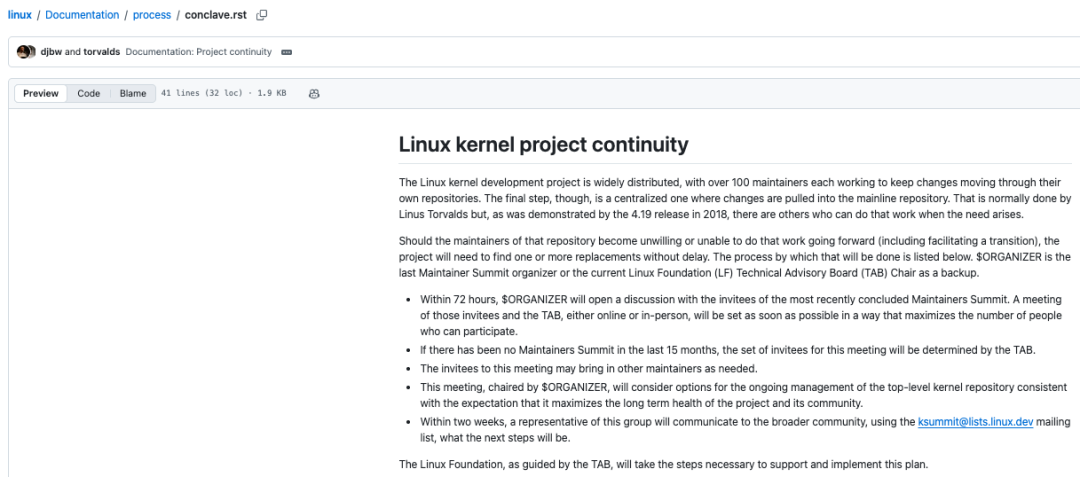Go to the process folder breadcrumb
The height and width of the screenshot is (477, 1080).
point(152,15)
